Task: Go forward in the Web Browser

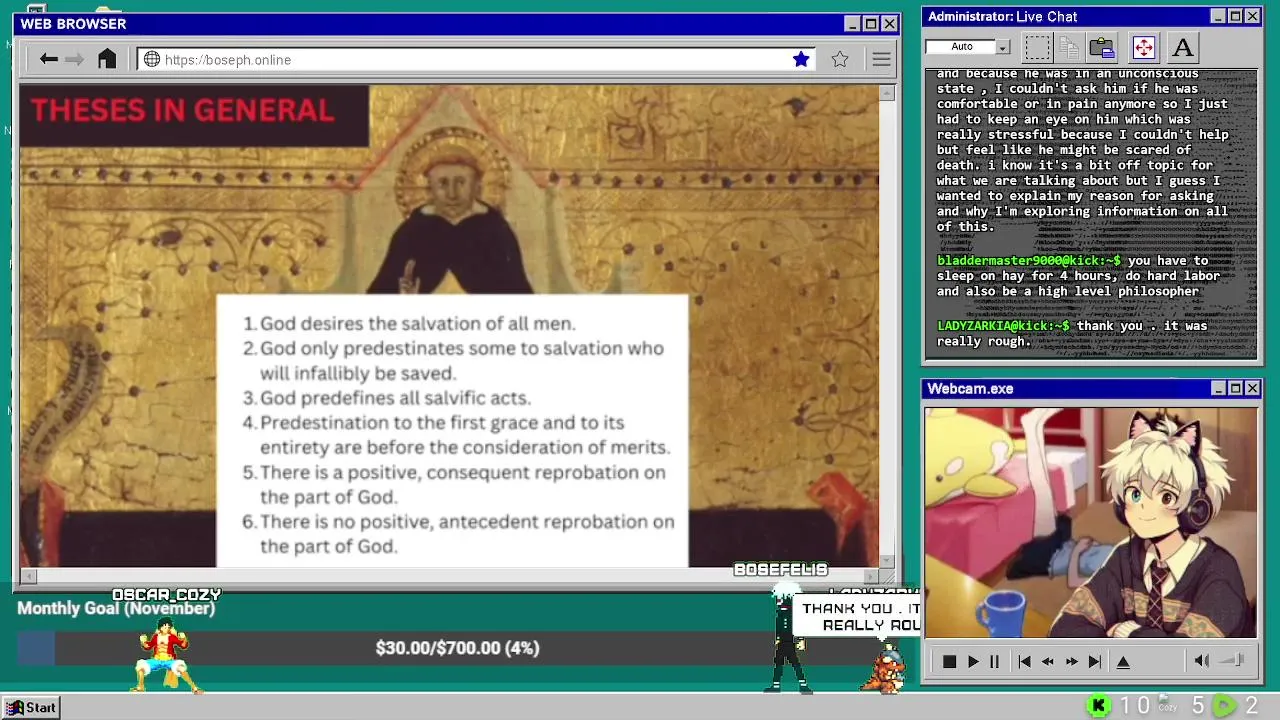Action: pos(74,59)
